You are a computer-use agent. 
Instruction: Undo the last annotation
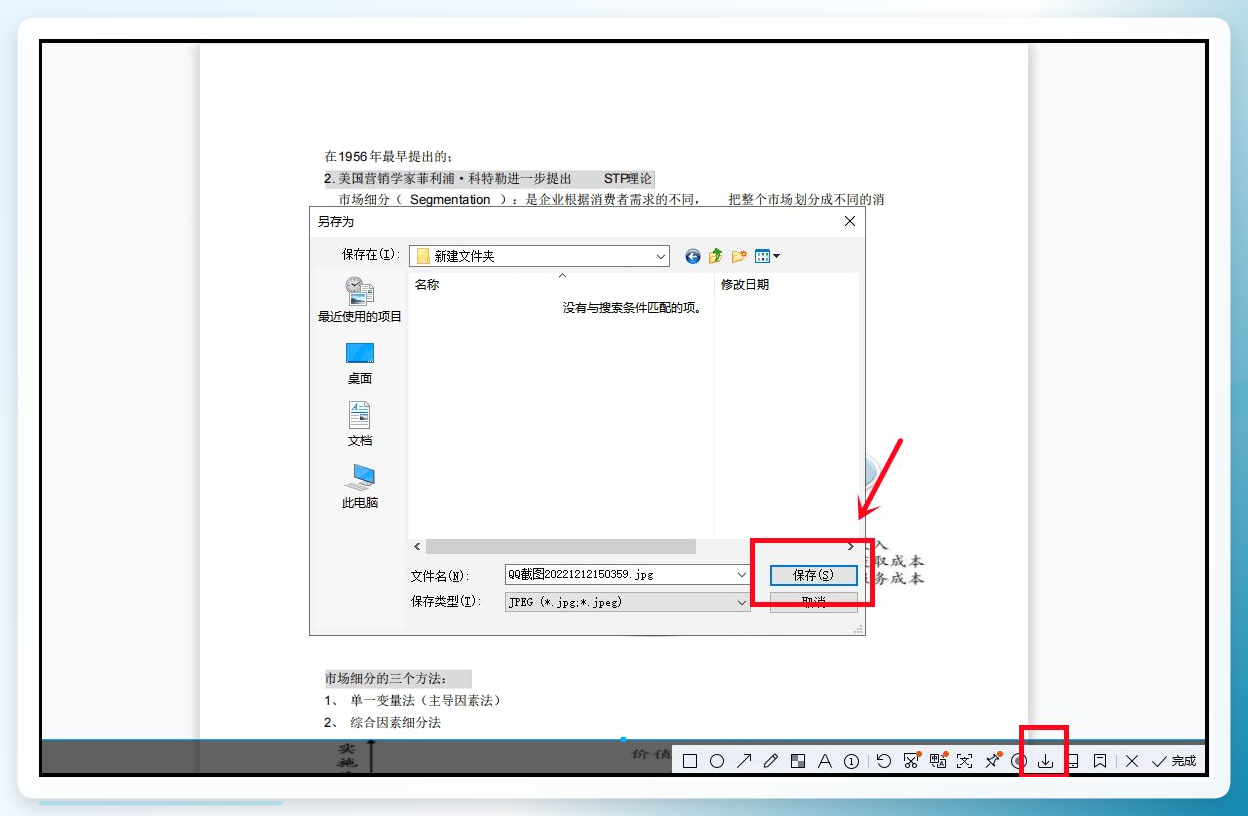pos(884,761)
